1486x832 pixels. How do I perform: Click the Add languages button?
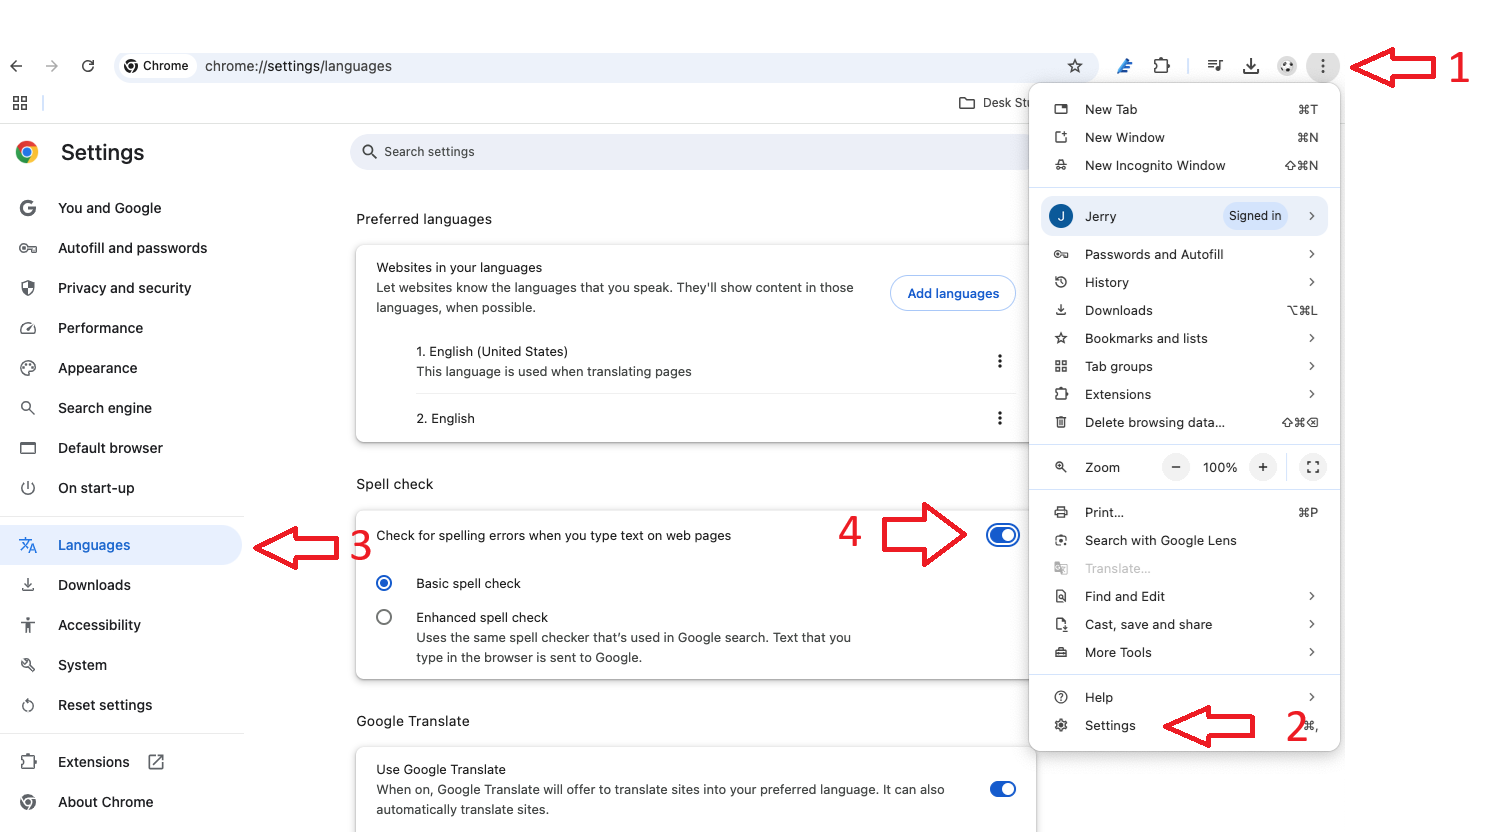[953, 293]
